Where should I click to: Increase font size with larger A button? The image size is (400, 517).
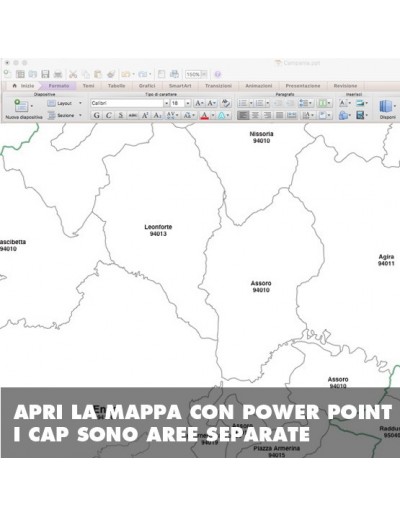(x=199, y=103)
